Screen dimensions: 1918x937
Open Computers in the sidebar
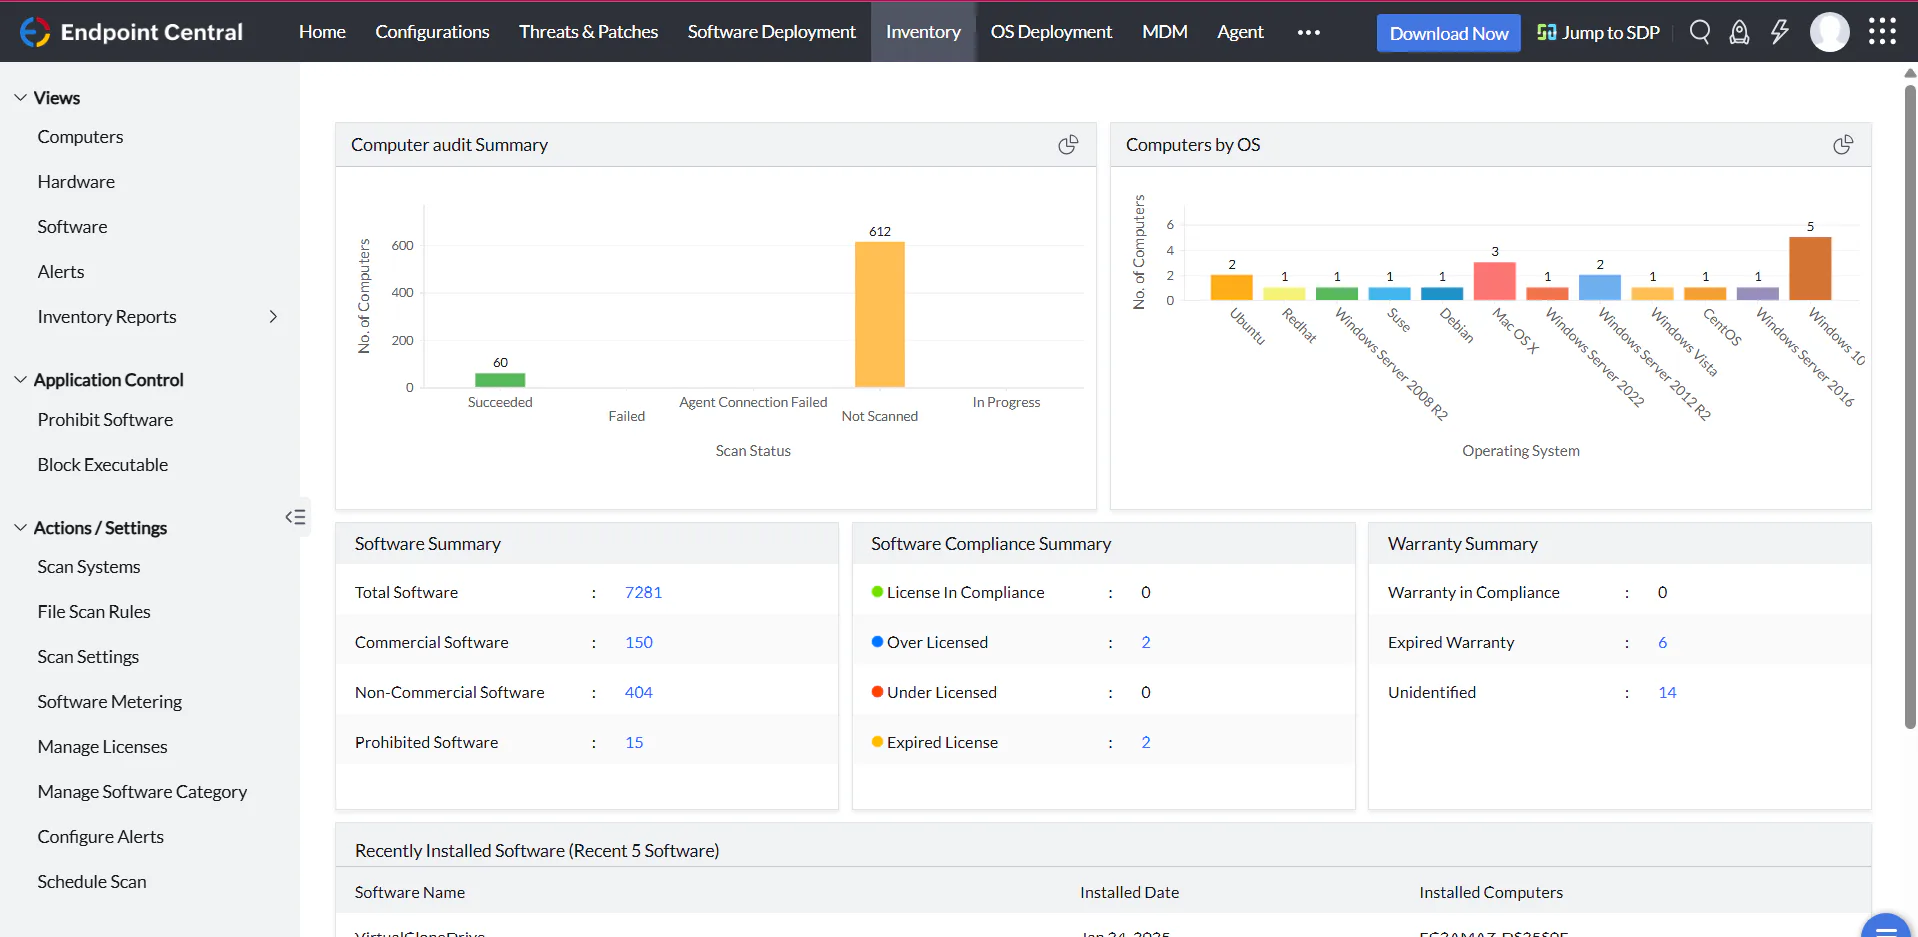tap(80, 137)
